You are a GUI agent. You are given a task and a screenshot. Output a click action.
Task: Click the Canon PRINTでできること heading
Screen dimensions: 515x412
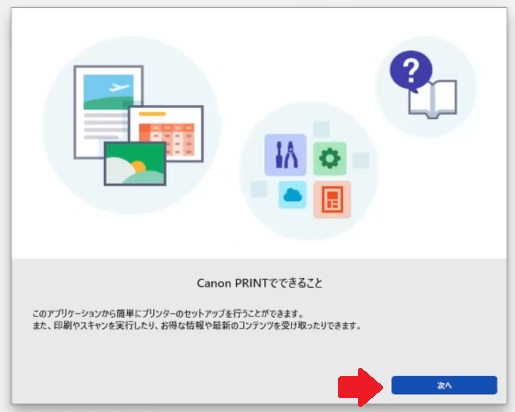click(x=260, y=283)
